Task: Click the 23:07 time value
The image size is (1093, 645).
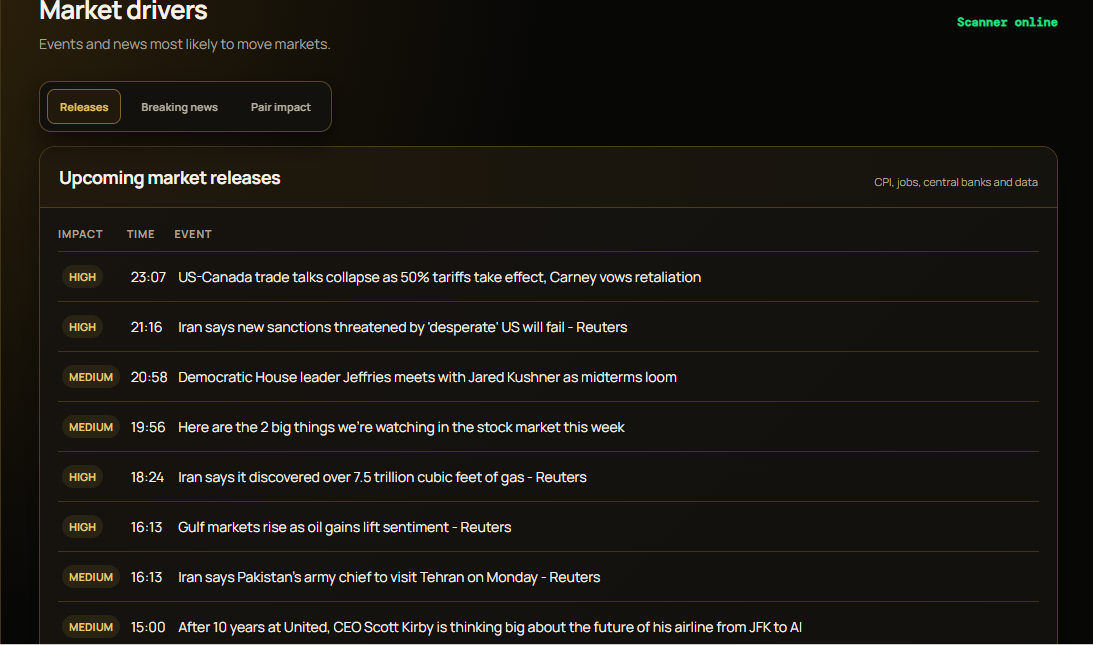Action: pos(148,278)
